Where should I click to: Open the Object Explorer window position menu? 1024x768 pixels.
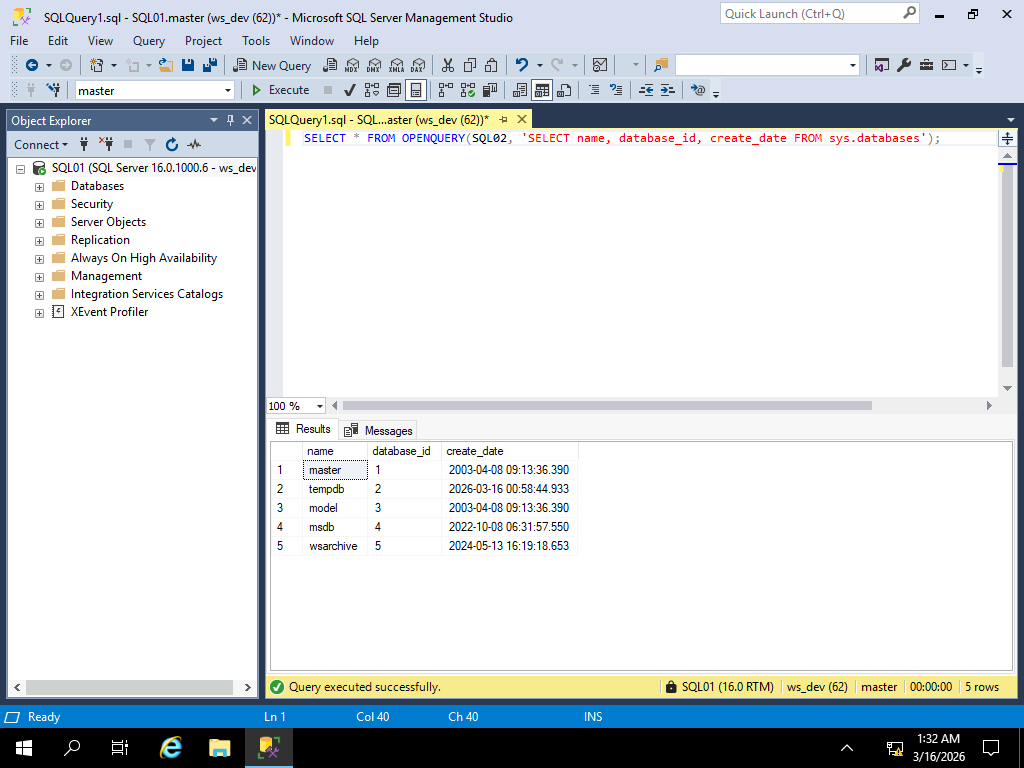click(214, 120)
